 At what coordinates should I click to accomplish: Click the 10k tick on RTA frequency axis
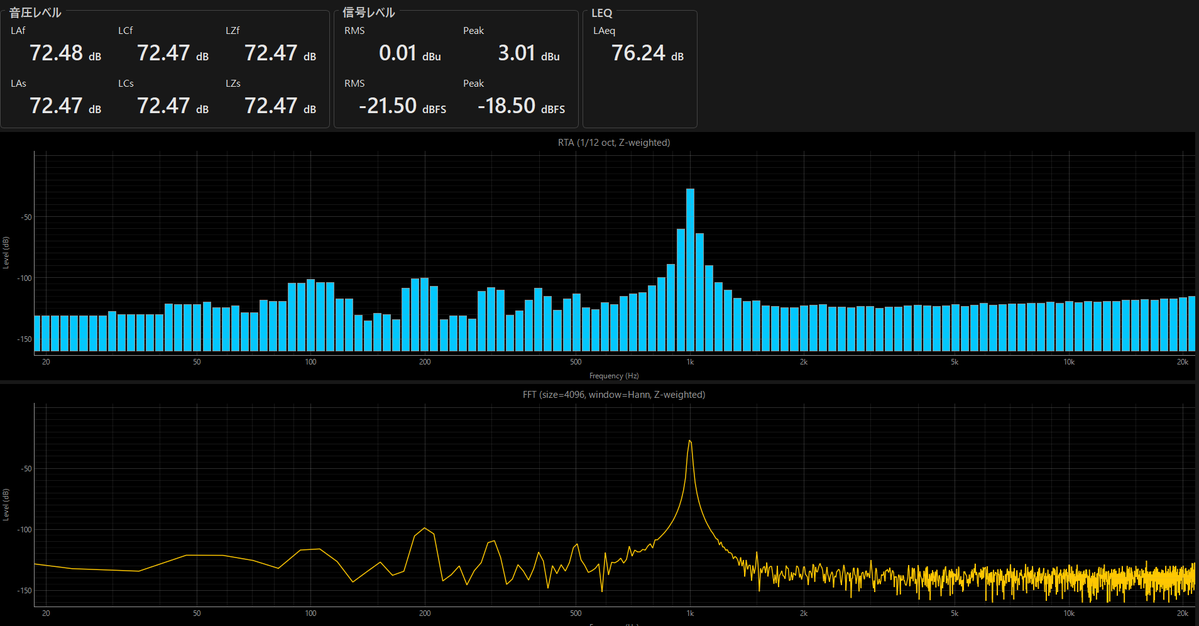tap(1069, 362)
